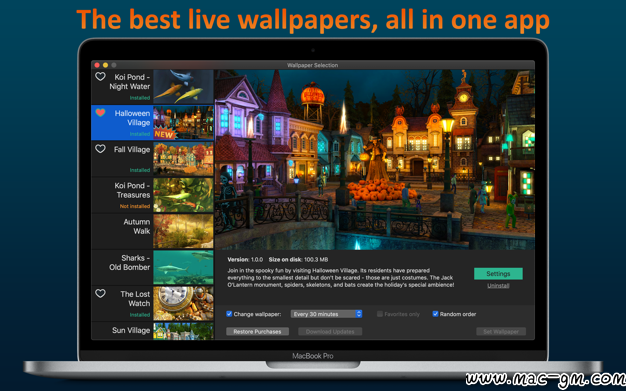Pick the Sun Village wallpaper in list
This screenshot has width=626, height=391.
point(153,331)
